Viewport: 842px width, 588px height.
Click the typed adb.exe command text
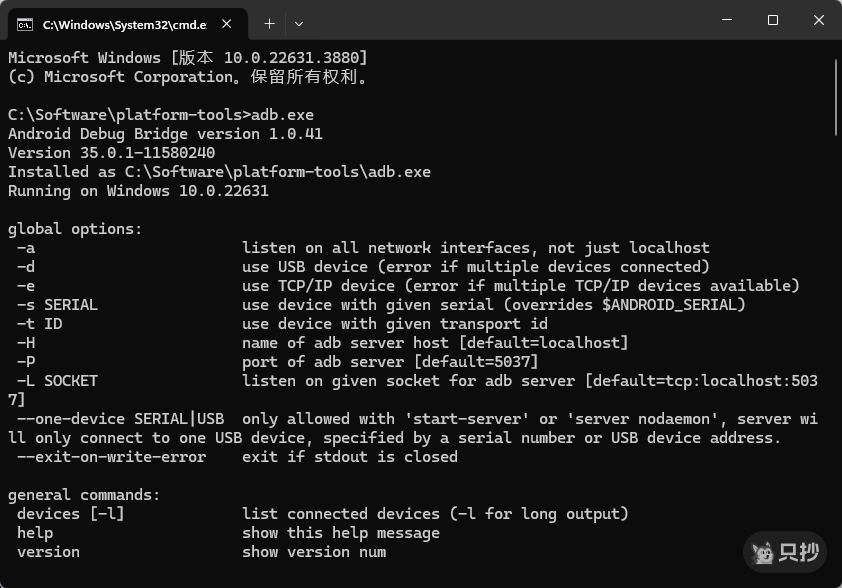point(282,115)
